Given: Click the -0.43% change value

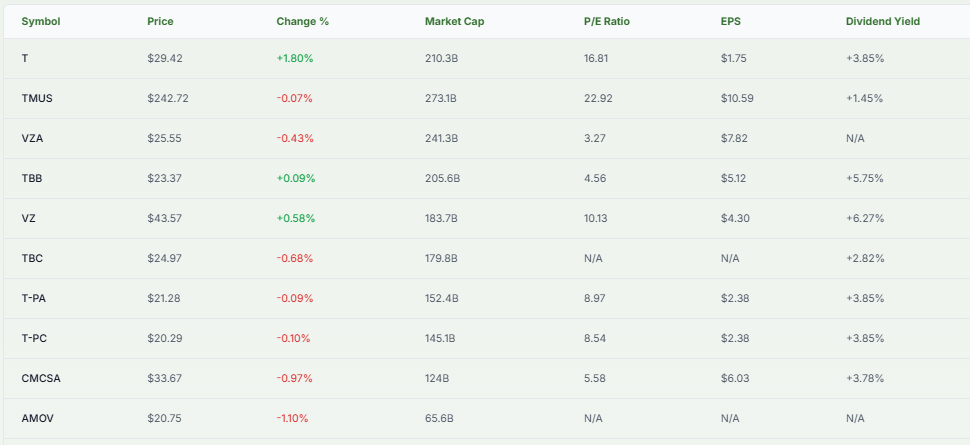Looking at the screenshot, I should (295, 139).
